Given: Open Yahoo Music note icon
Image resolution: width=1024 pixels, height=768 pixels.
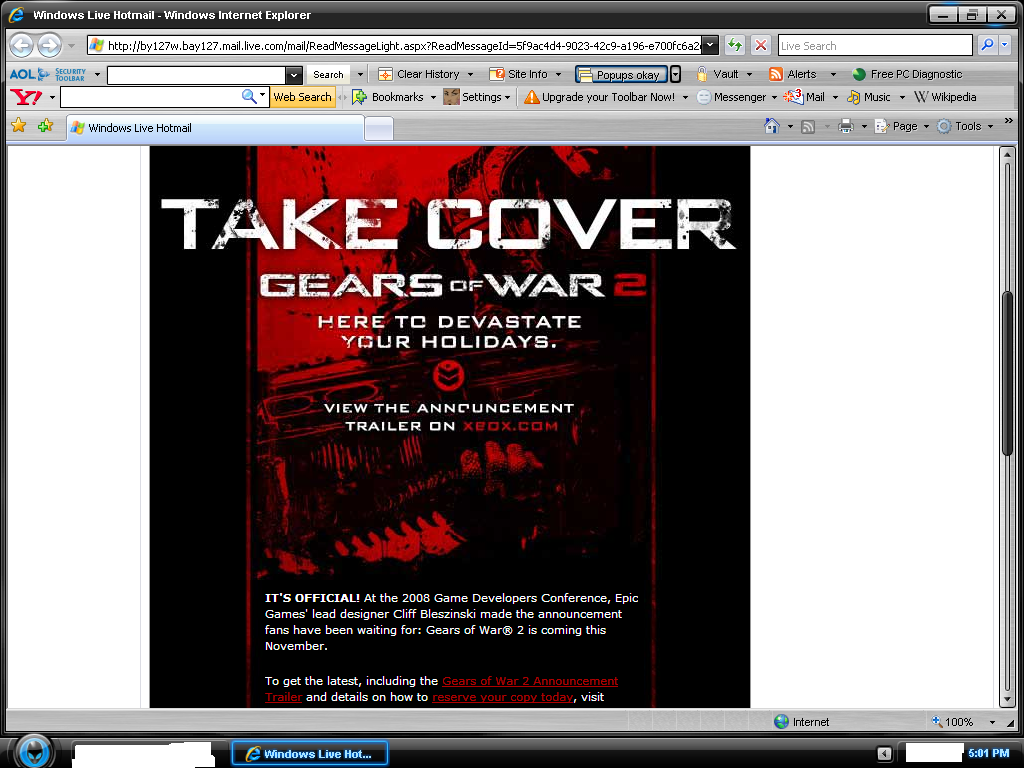Looking at the screenshot, I should point(853,97).
